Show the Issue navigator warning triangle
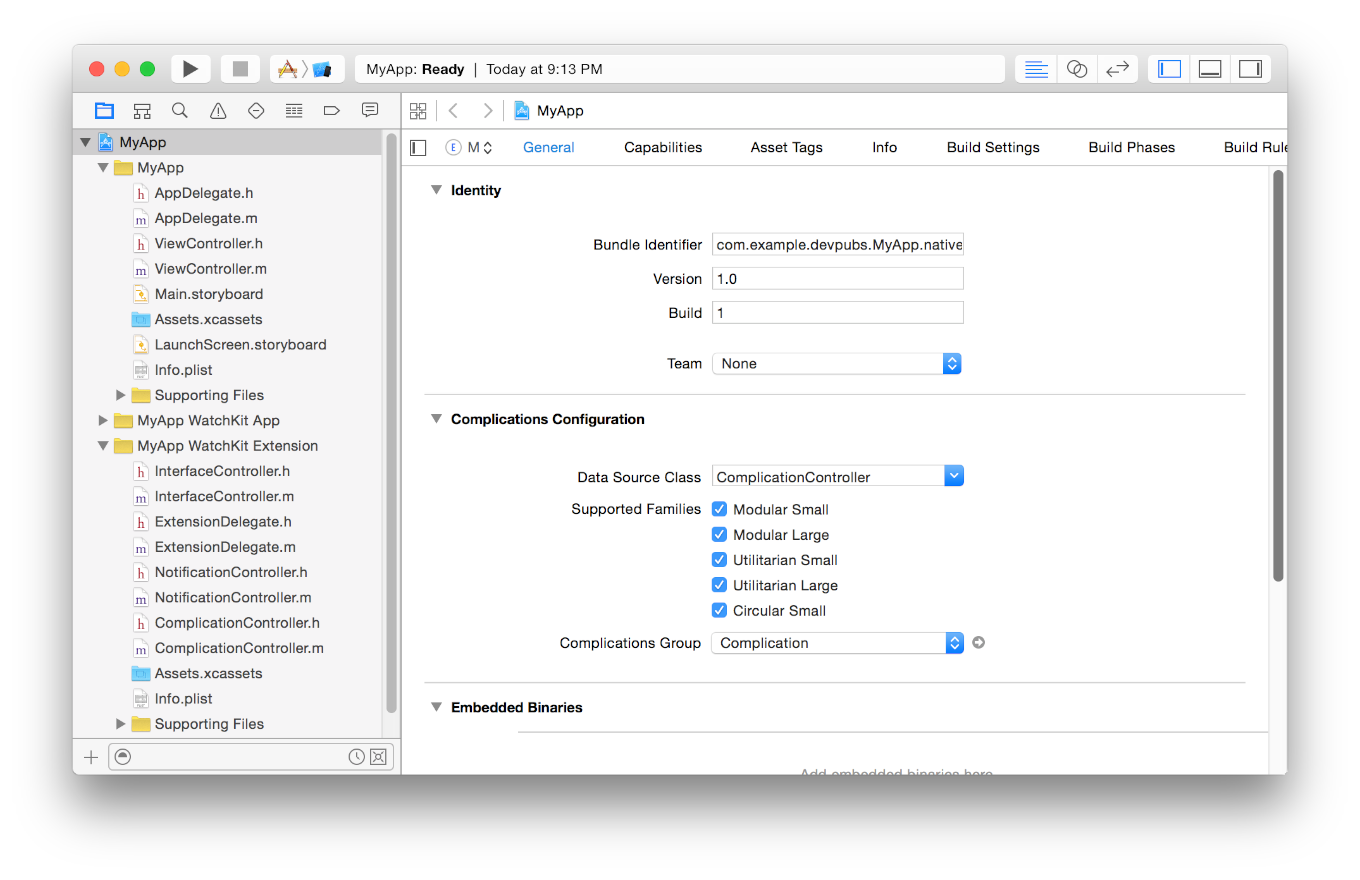This screenshot has height=880, width=1360. tap(218, 110)
